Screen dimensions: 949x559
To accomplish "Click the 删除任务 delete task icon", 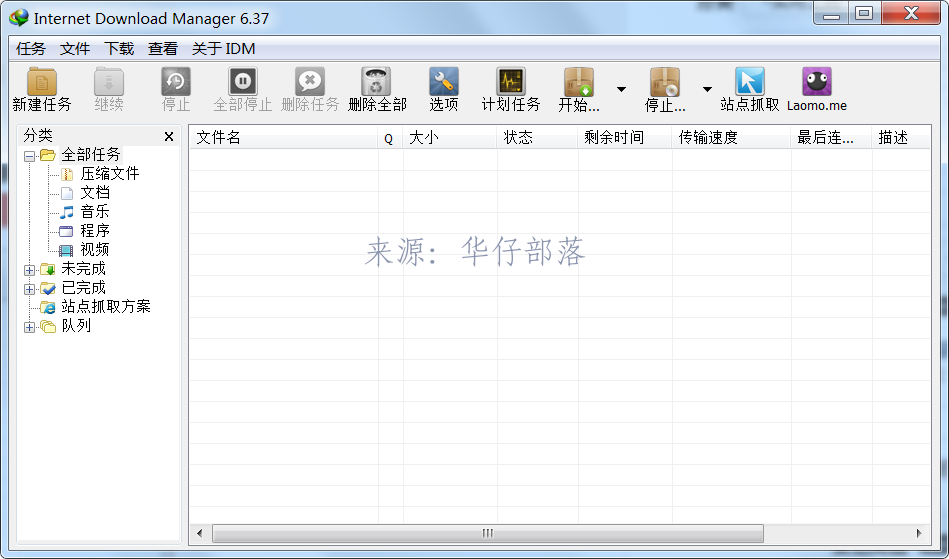I will point(310,82).
